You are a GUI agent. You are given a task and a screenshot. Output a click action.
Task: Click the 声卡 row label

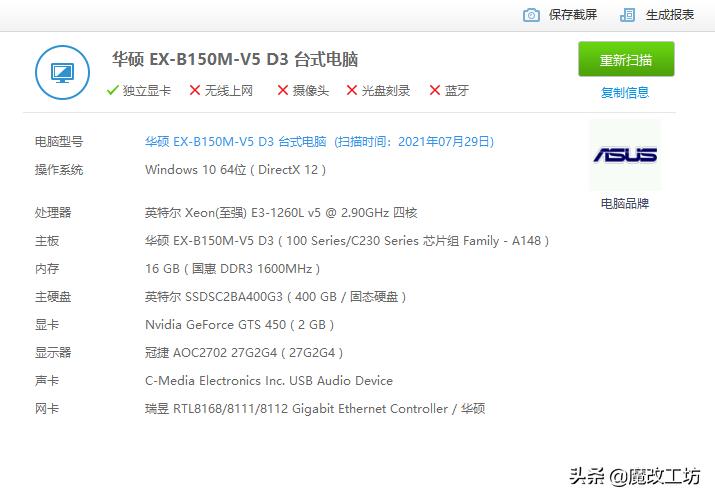47,381
